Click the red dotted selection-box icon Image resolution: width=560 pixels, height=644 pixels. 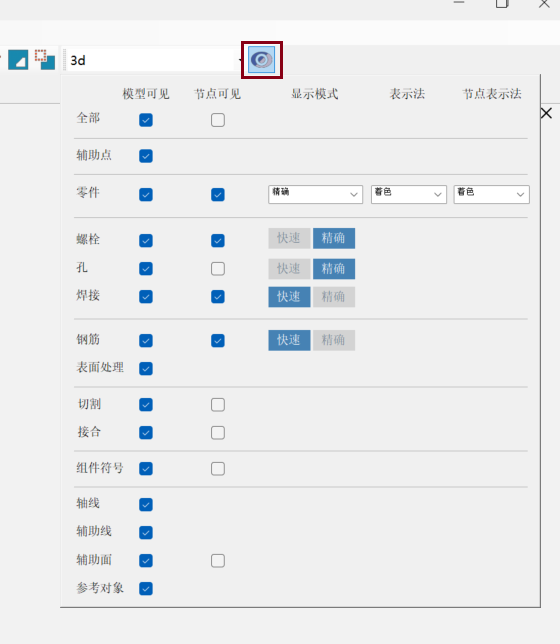coord(44,60)
